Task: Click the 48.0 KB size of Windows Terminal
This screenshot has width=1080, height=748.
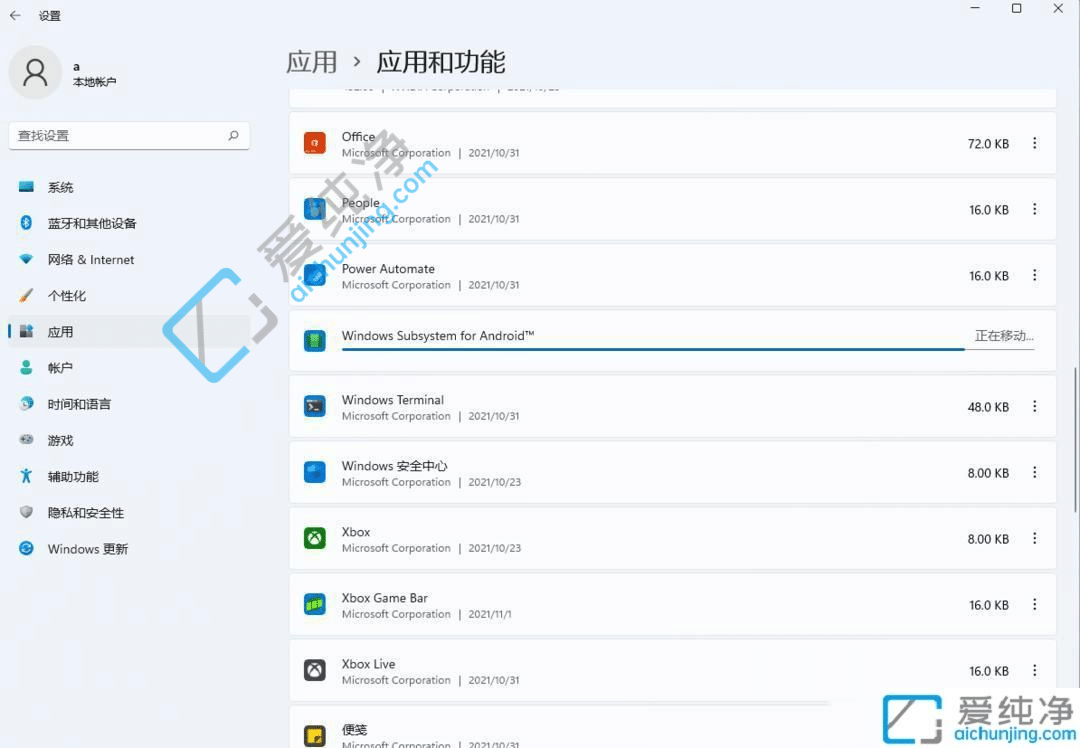Action: point(988,406)
